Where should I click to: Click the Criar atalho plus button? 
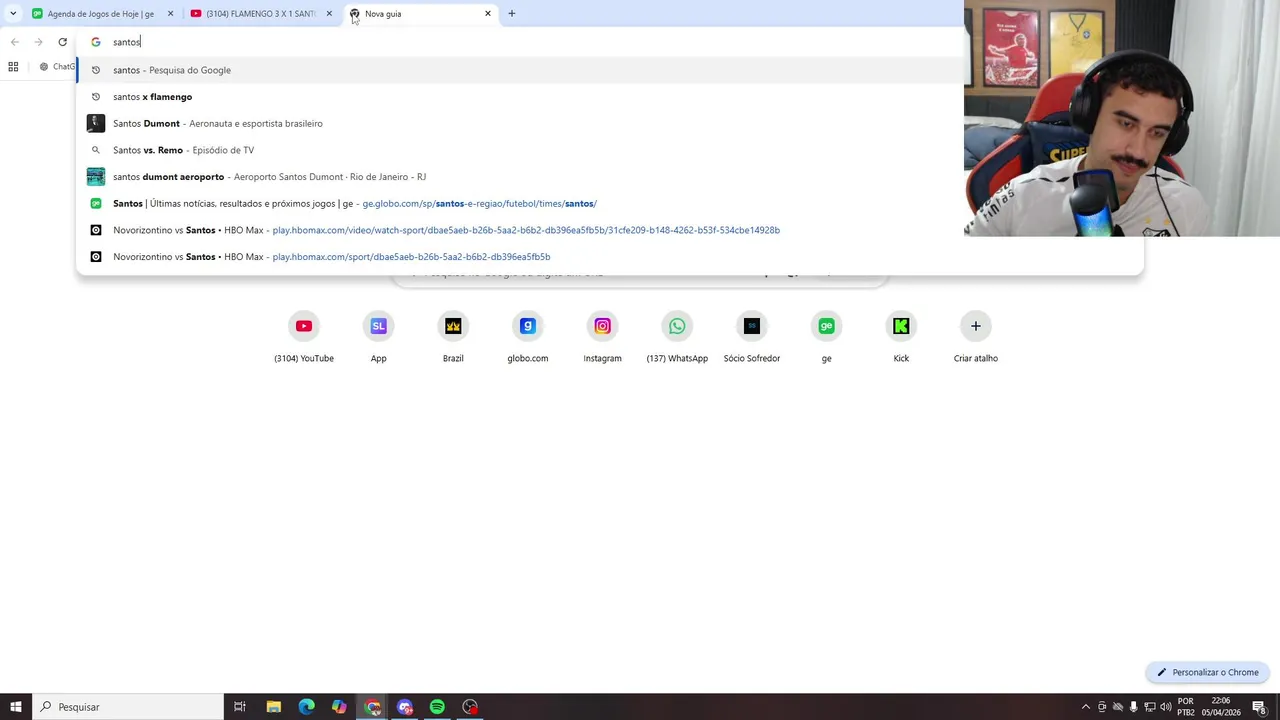[x=976, y=326]
